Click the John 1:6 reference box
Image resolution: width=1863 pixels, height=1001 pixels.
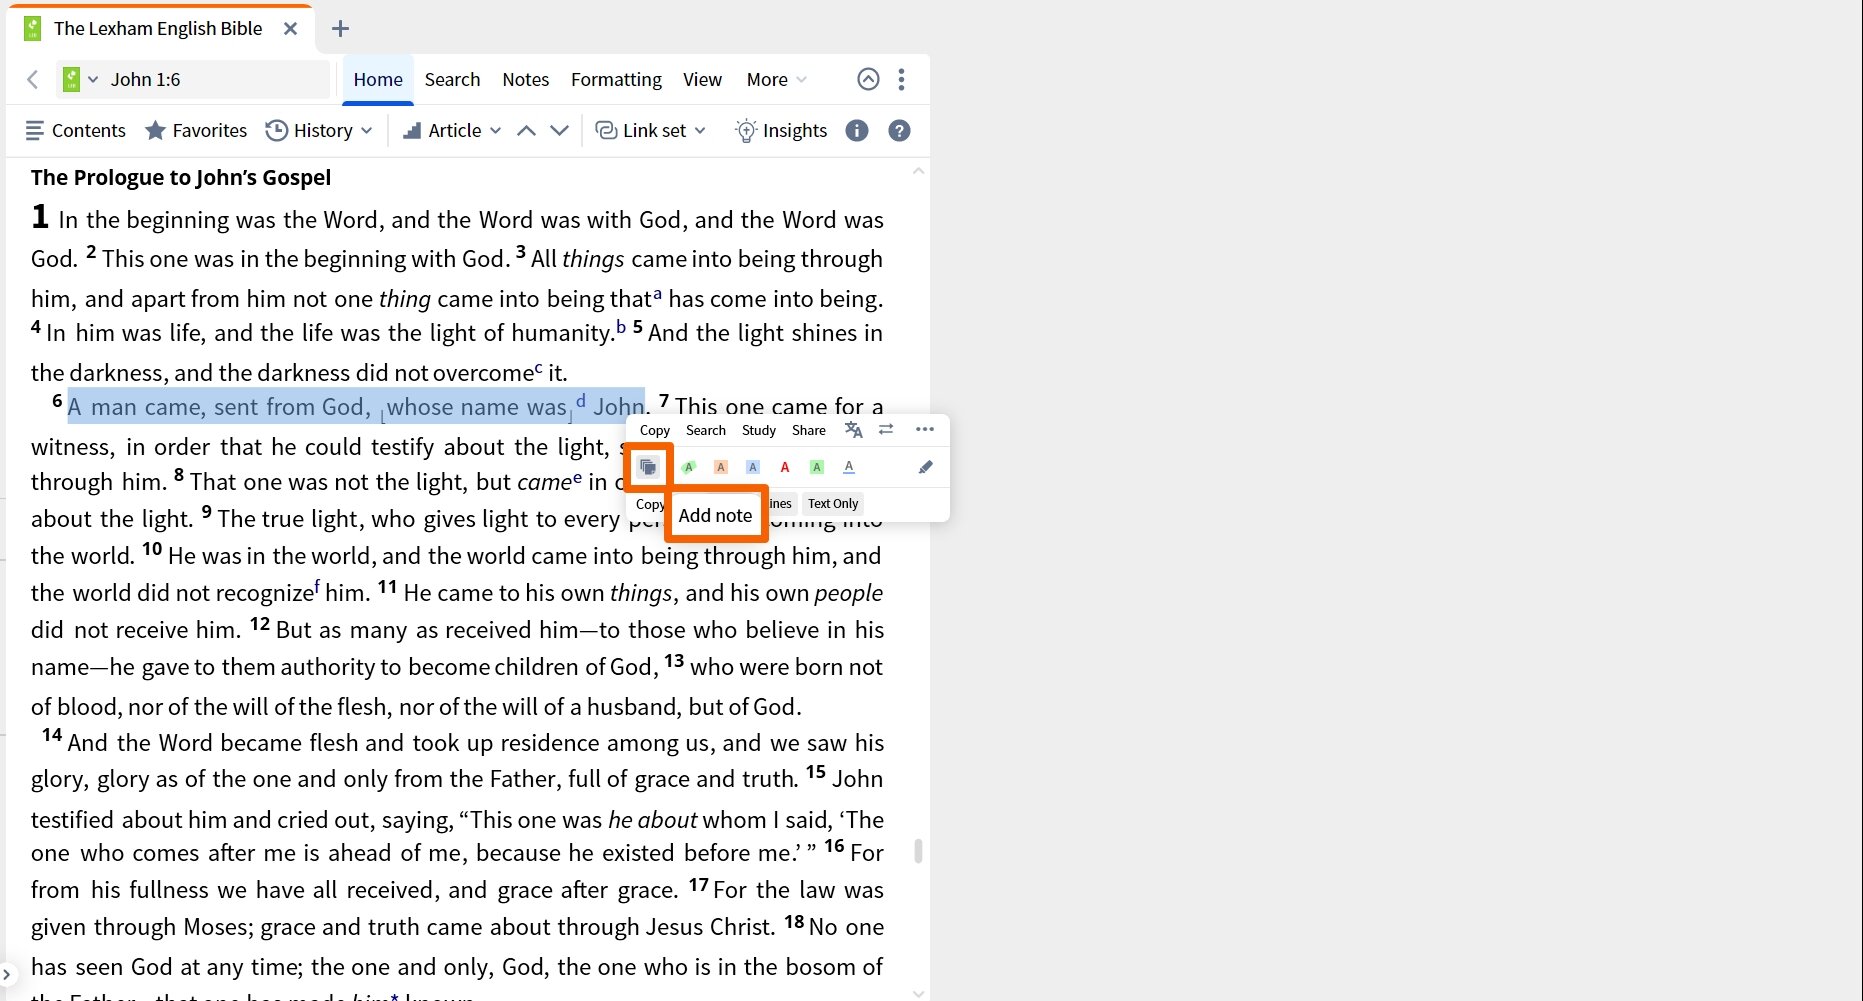pos(215,79)
